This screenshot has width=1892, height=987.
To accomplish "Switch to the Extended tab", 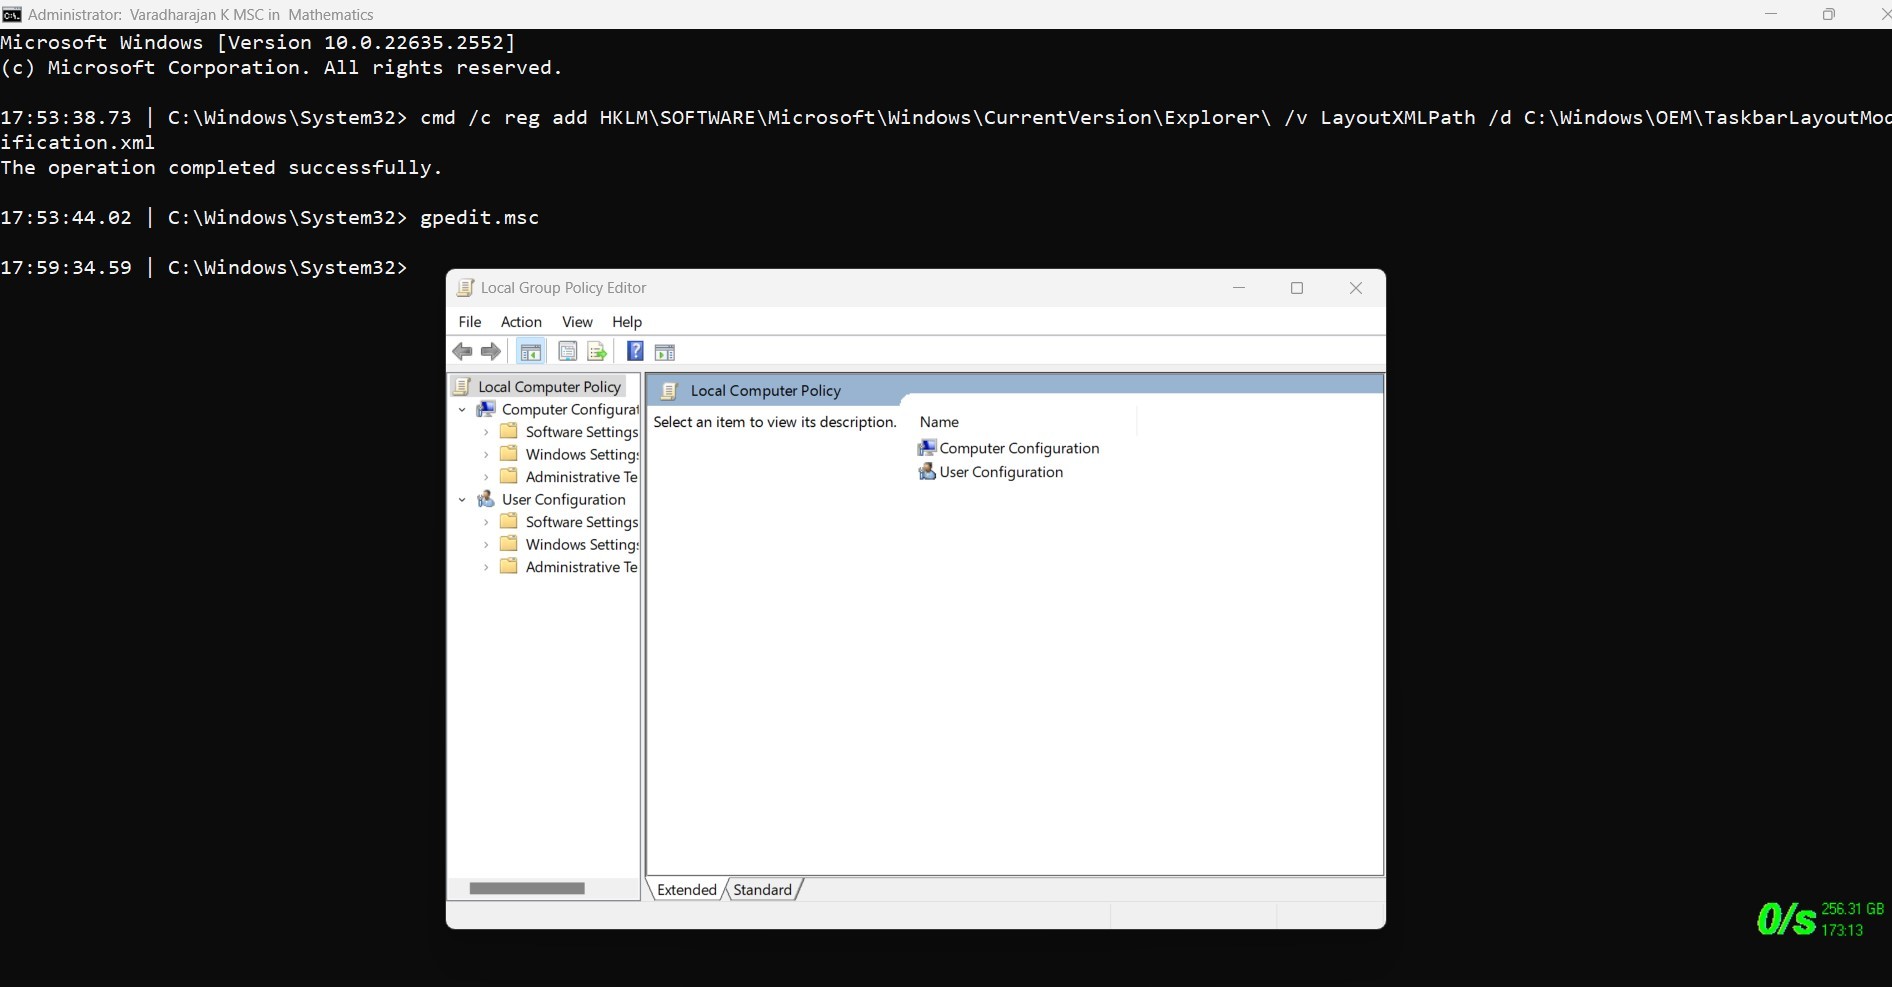I will [x=687, y=890].
